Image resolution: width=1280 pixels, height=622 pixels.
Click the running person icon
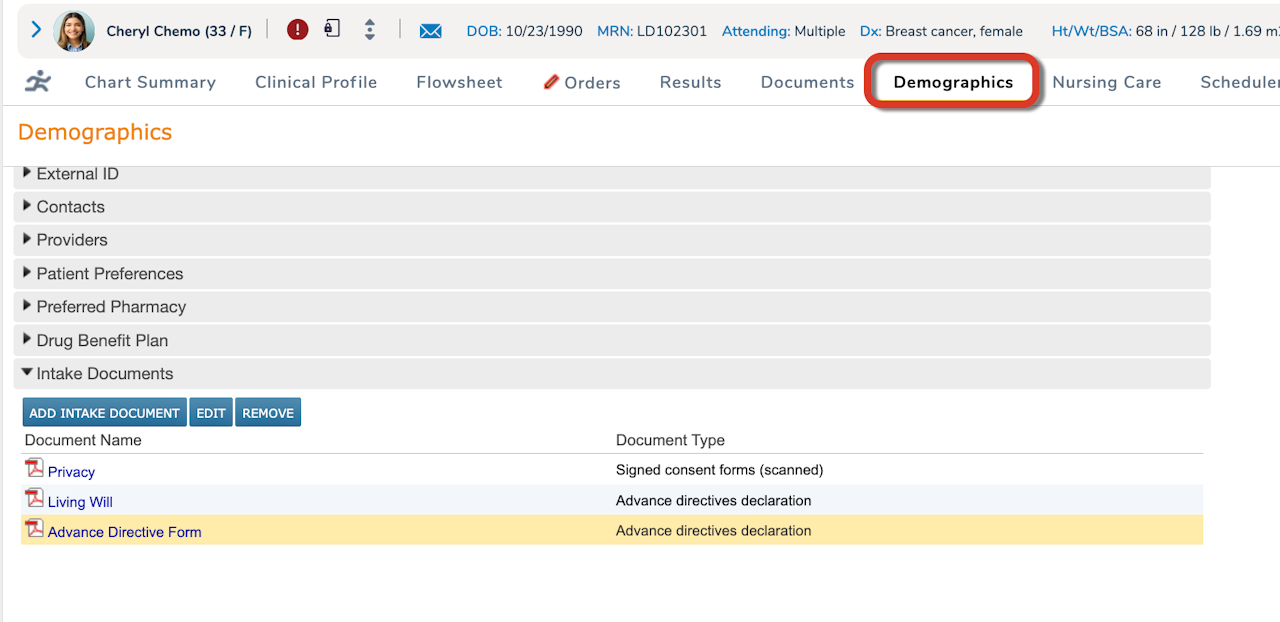point(39,82)
